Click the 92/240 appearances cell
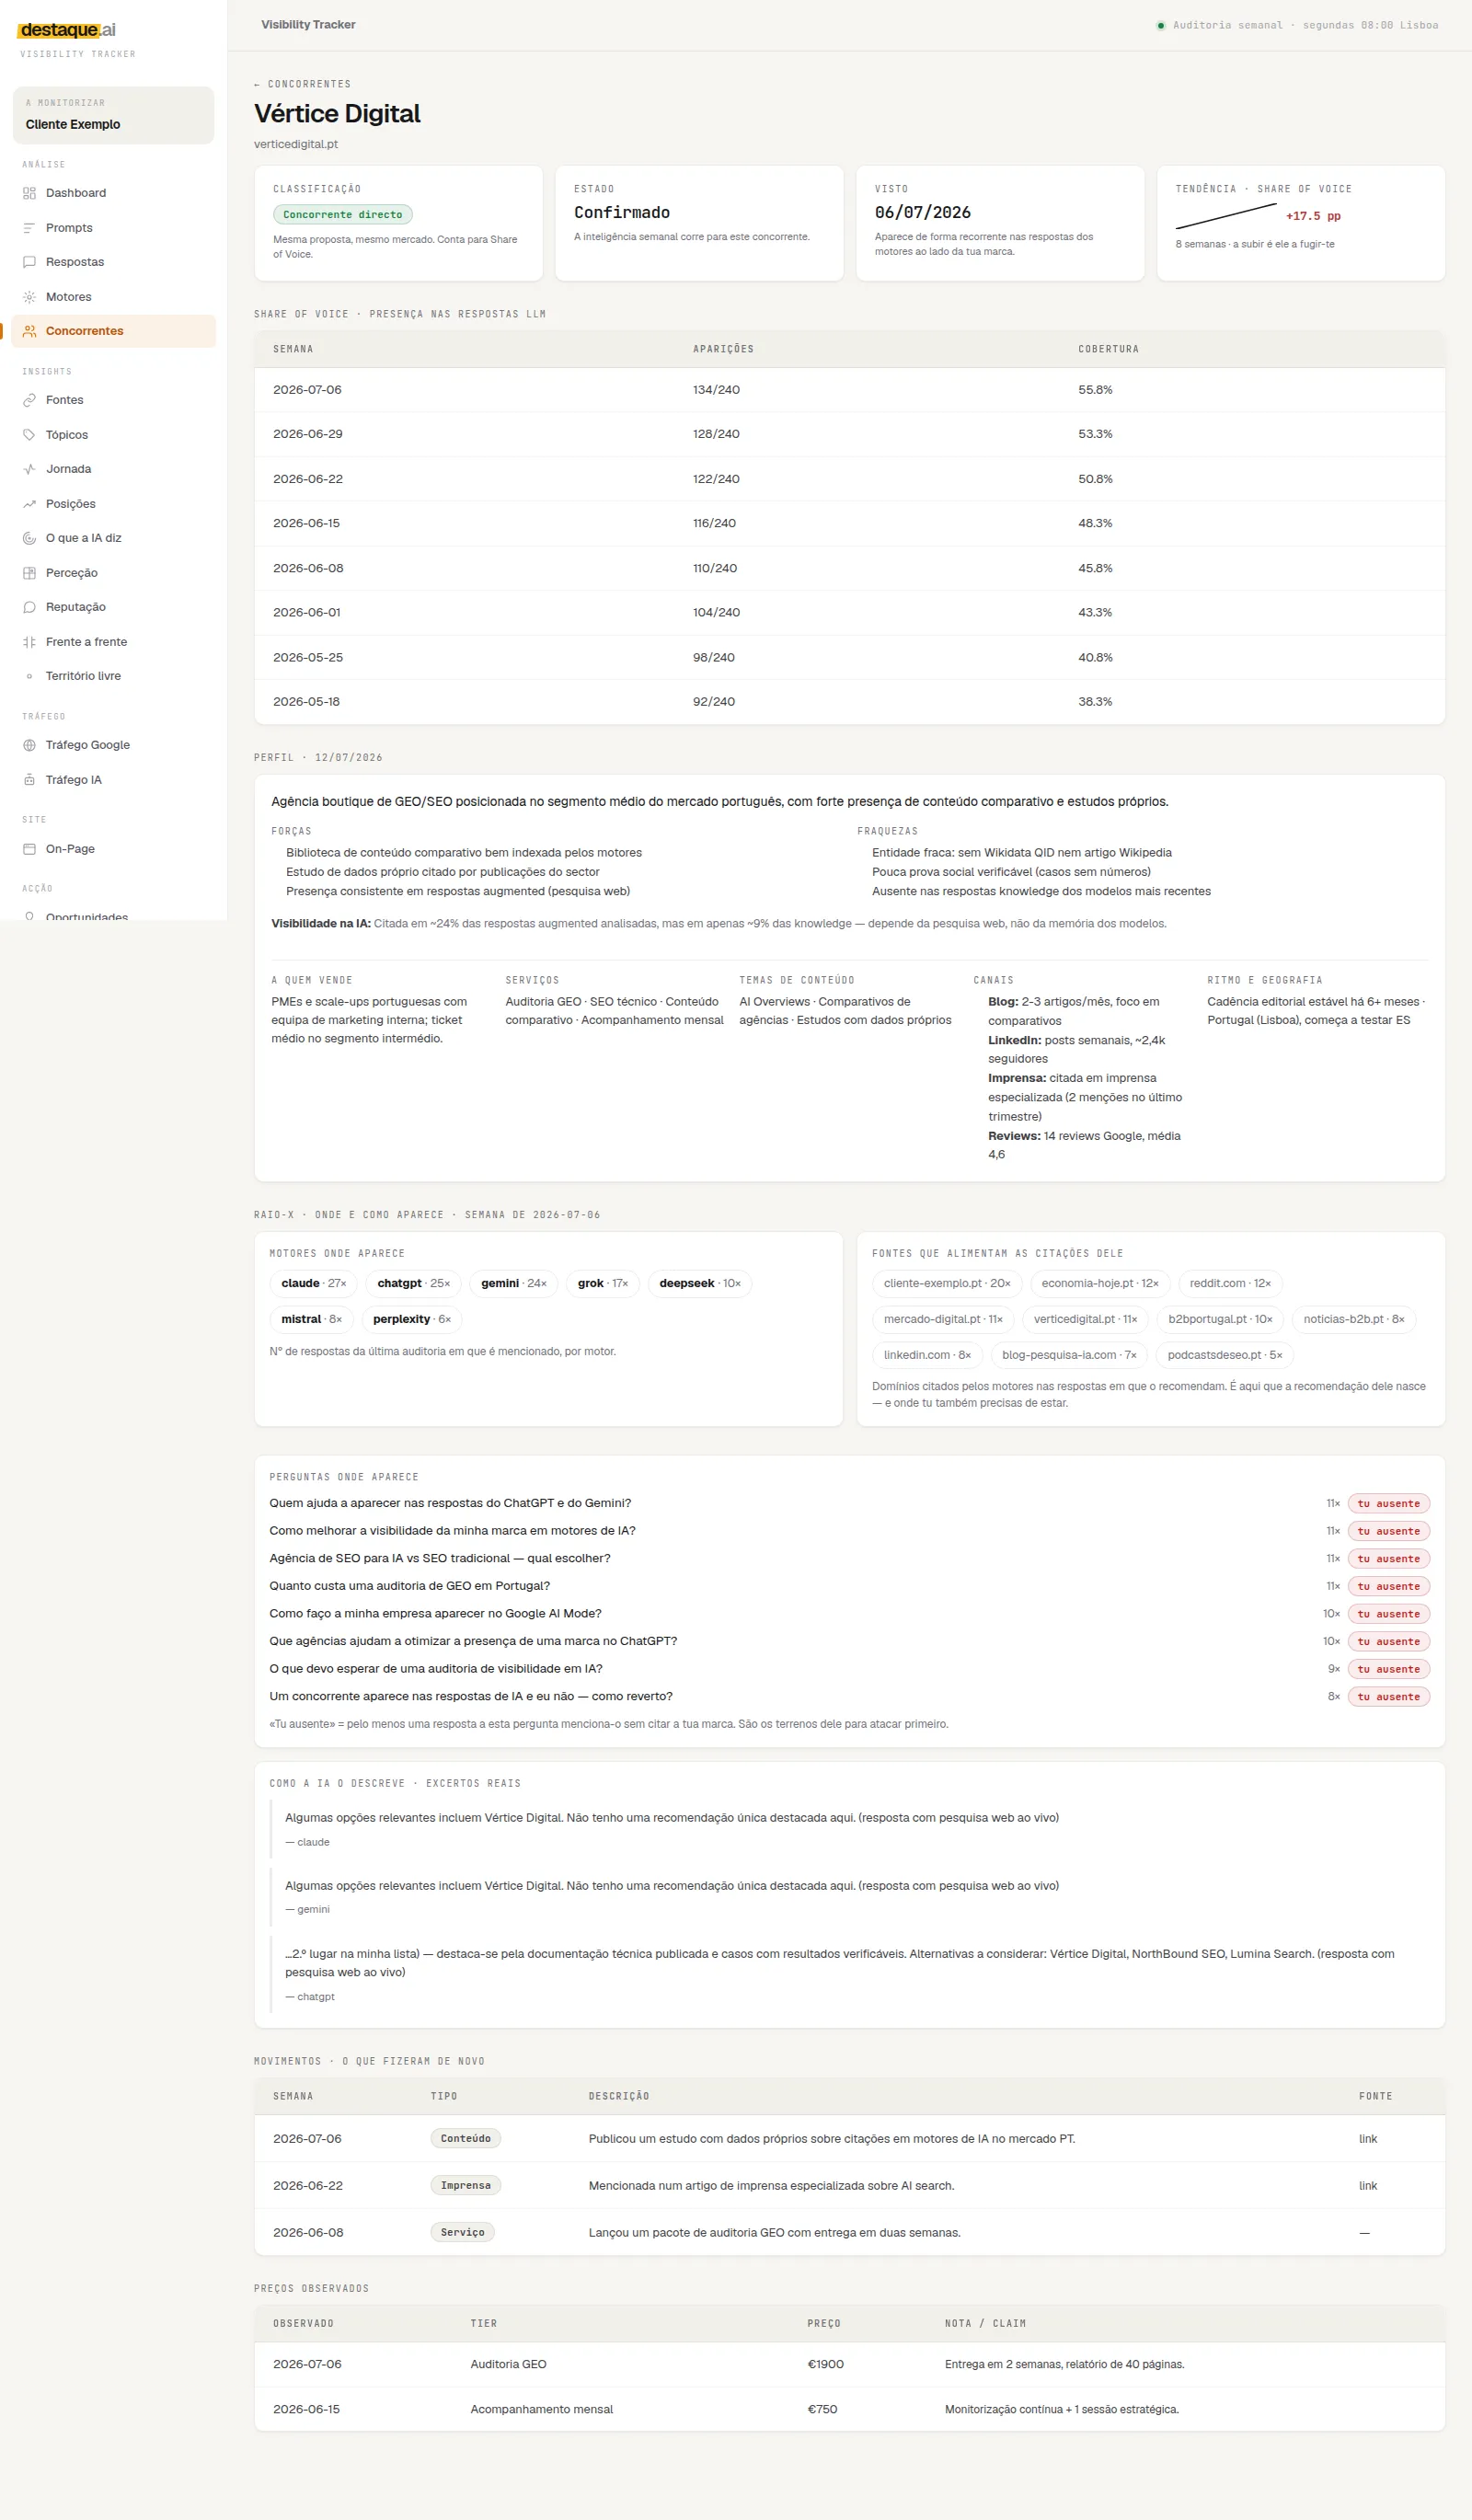This screenshot has height=2520, width=1472. [x=713, y=702]
